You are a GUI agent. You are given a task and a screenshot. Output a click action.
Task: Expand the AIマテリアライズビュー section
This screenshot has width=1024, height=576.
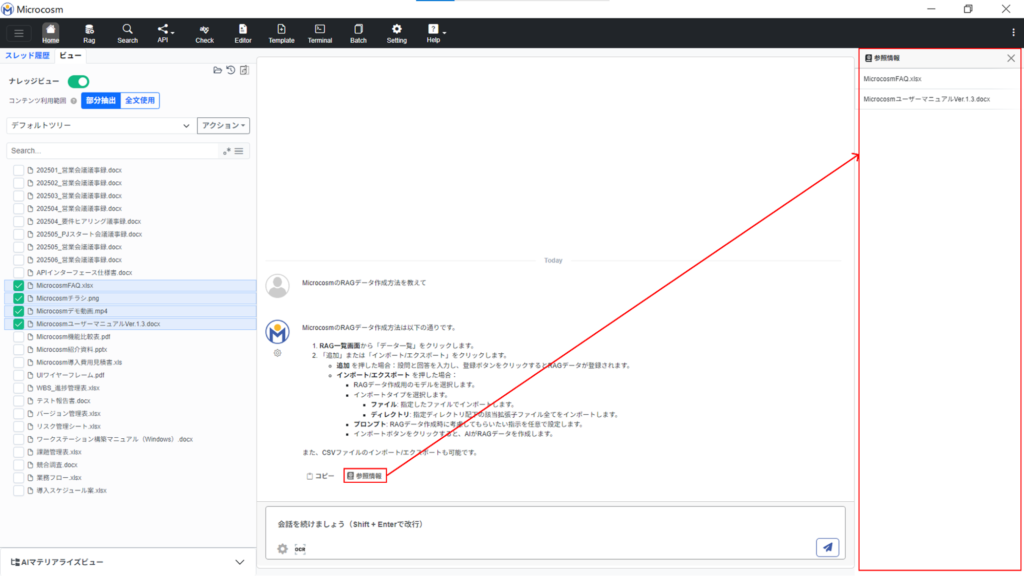click(x=127, y=562)
